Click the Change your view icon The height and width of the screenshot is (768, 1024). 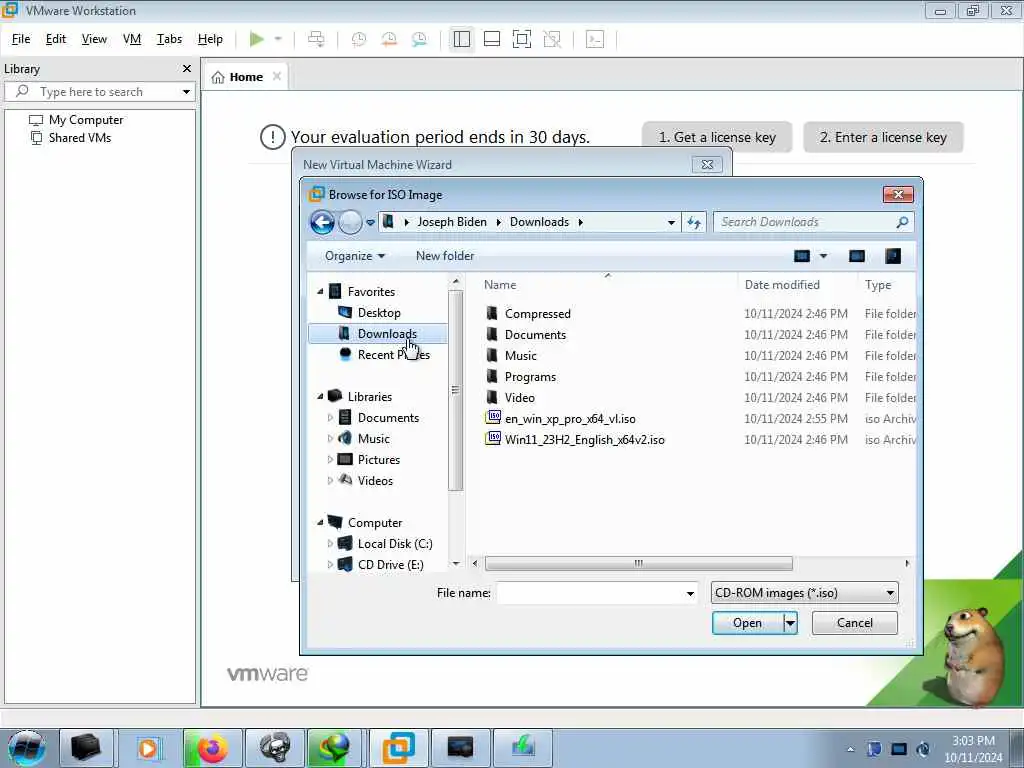[802, 256]
